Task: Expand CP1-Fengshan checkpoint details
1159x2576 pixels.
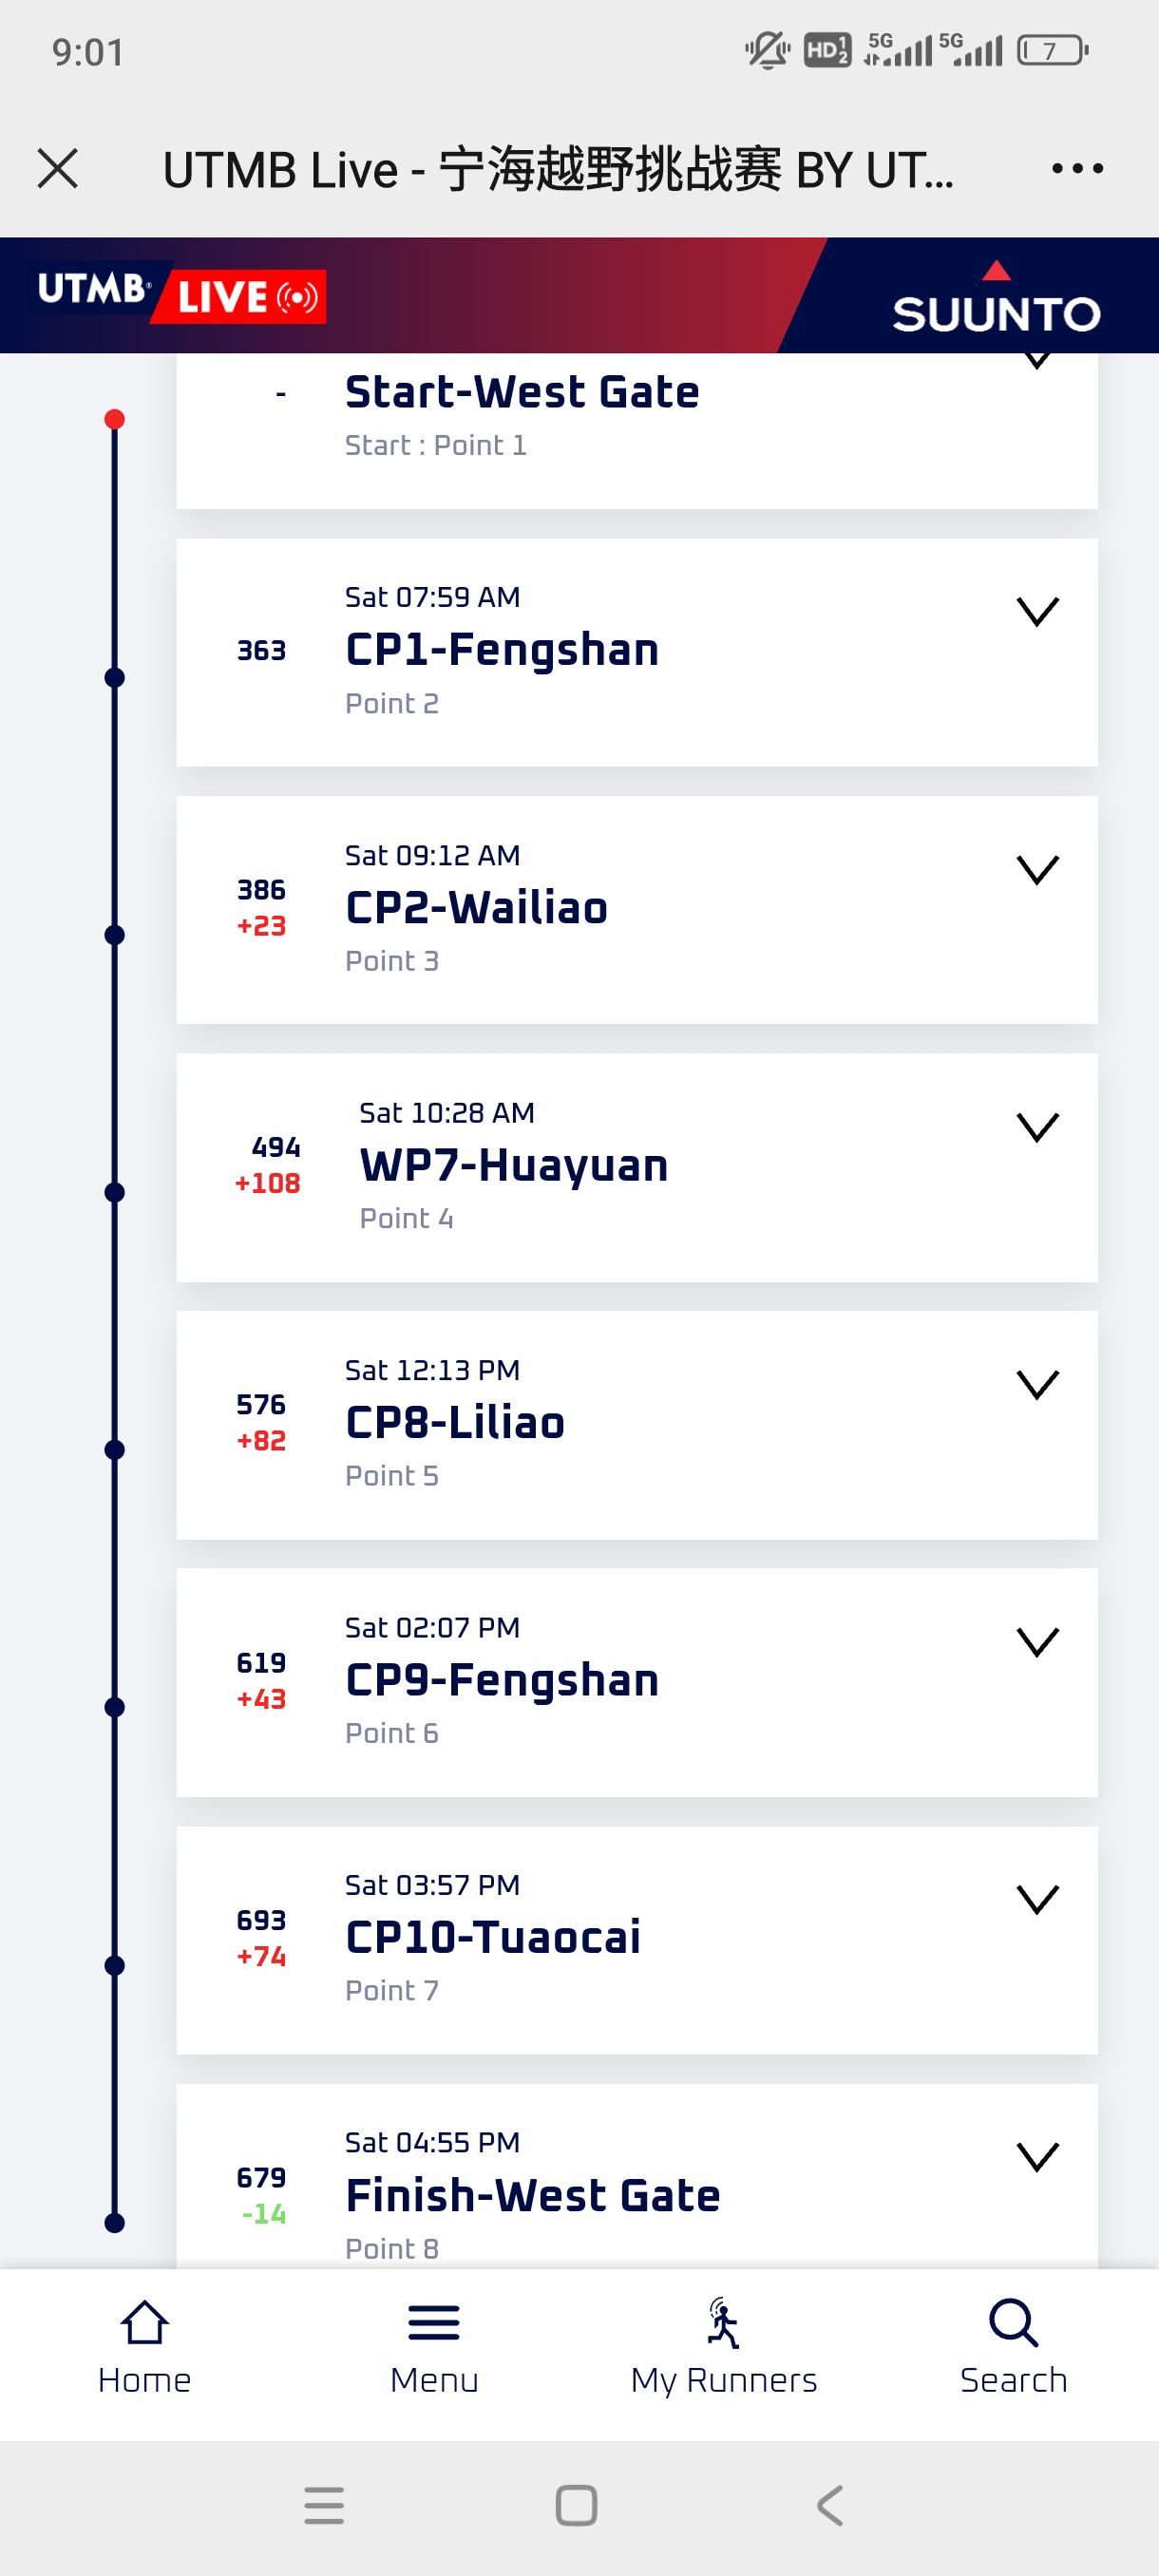Action: 1037,611
